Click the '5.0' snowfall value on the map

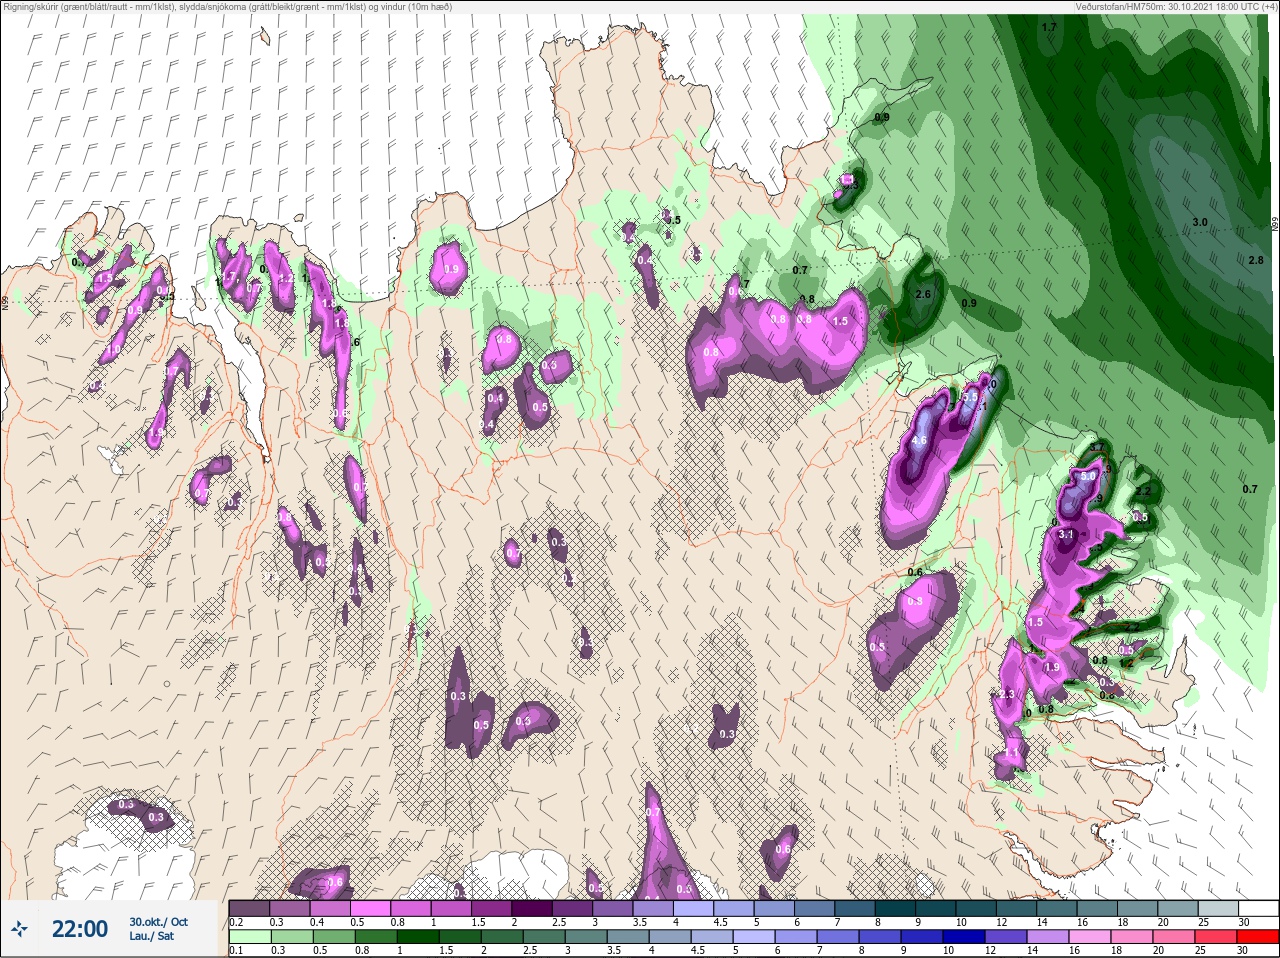click(1088, 477)
